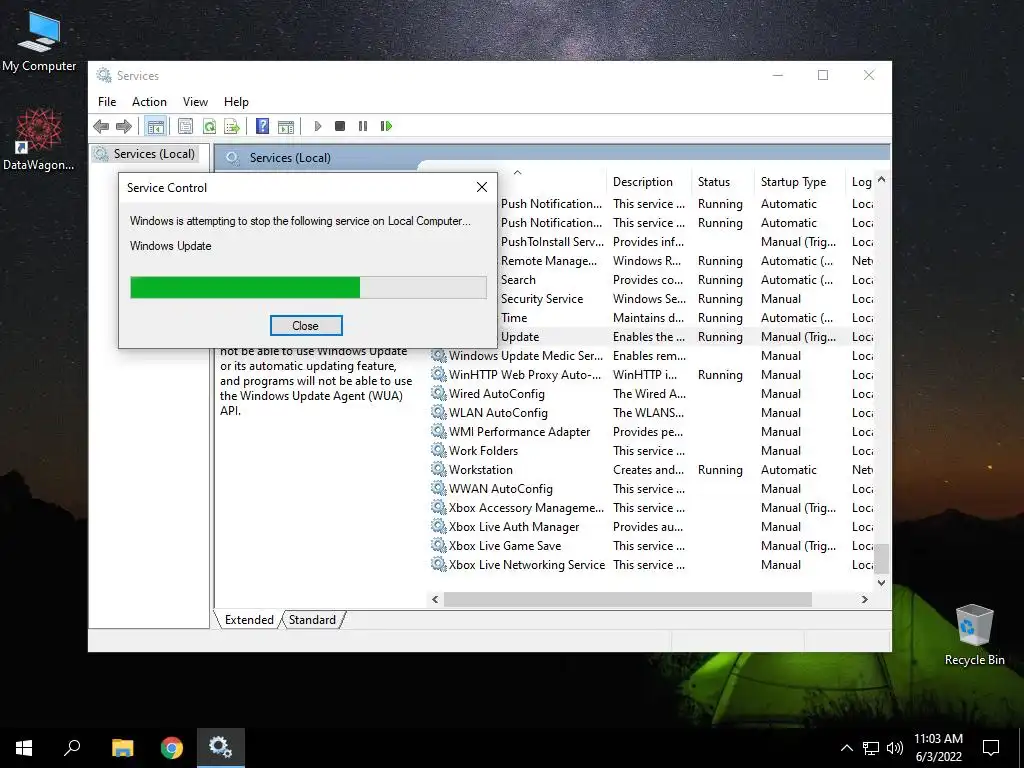Viewport: 1024px width, 768px height.
Task: Click the gear icon beside Xbox Live Networking Service
Action: pos(438,564)
